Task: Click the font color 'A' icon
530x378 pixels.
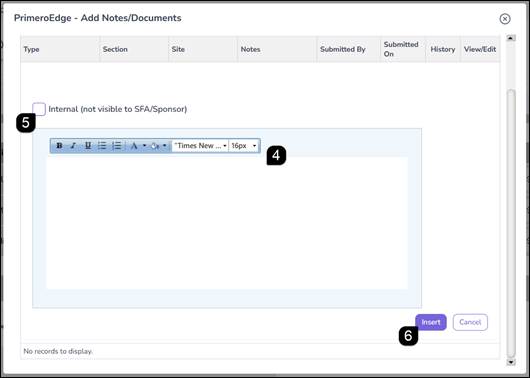Action: click(134, 146)
